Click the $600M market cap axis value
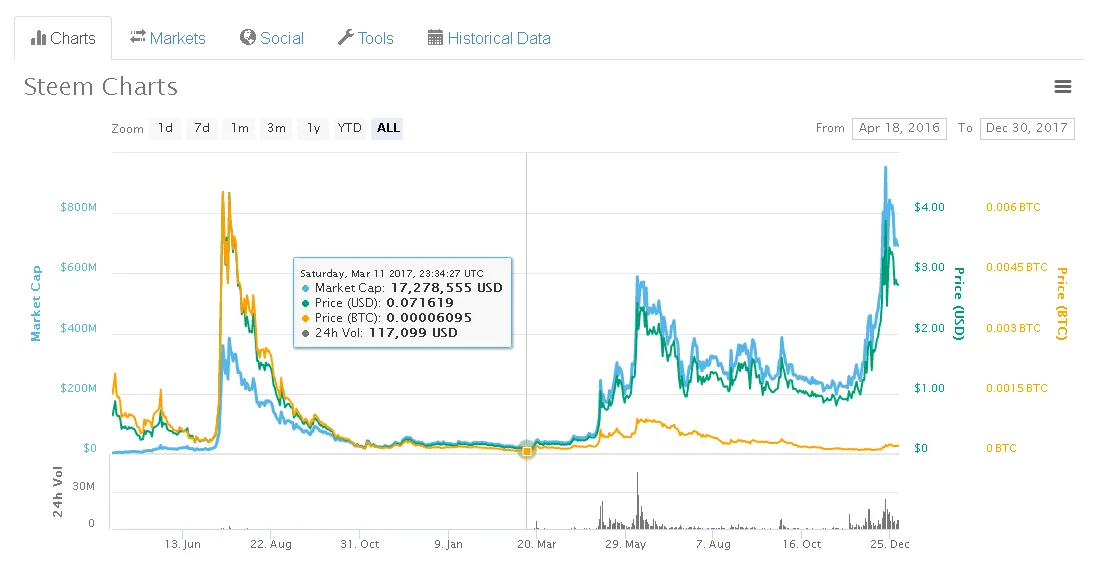The image size is (1113, 575). pyautogui.click(x=79, y=268)
